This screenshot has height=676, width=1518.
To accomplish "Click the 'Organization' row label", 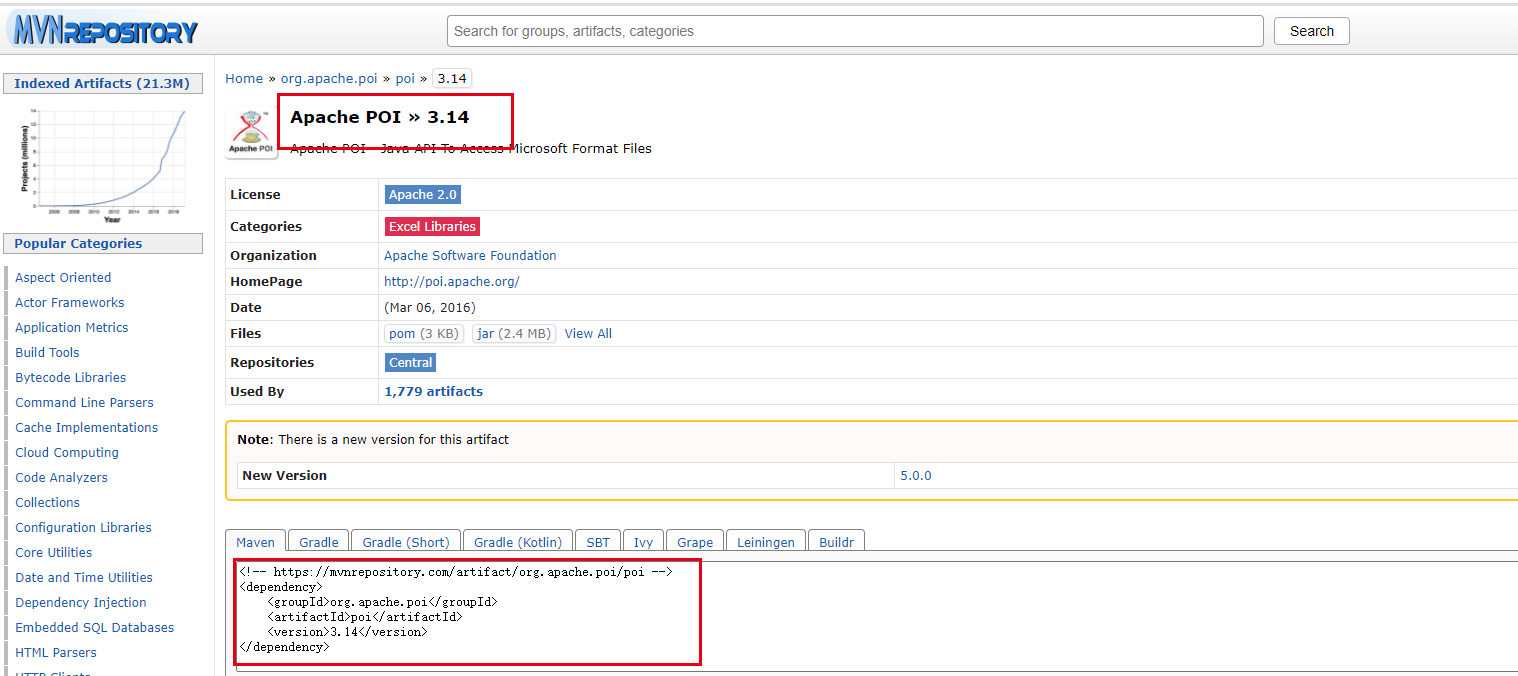I will (273, 256).
